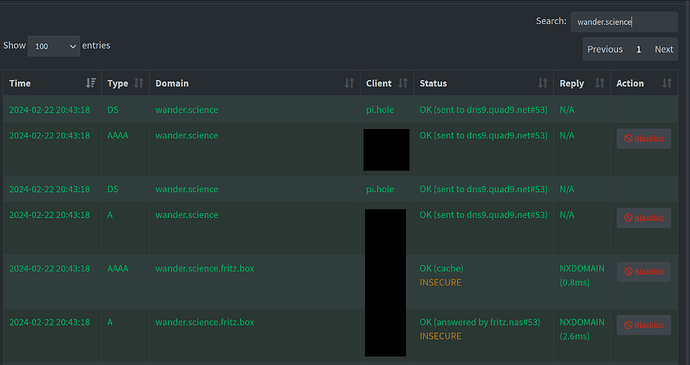The height and width of the screenshot is (365, 690).
Task: Blacklist the A wander.science query
Action: pos(644,218)
